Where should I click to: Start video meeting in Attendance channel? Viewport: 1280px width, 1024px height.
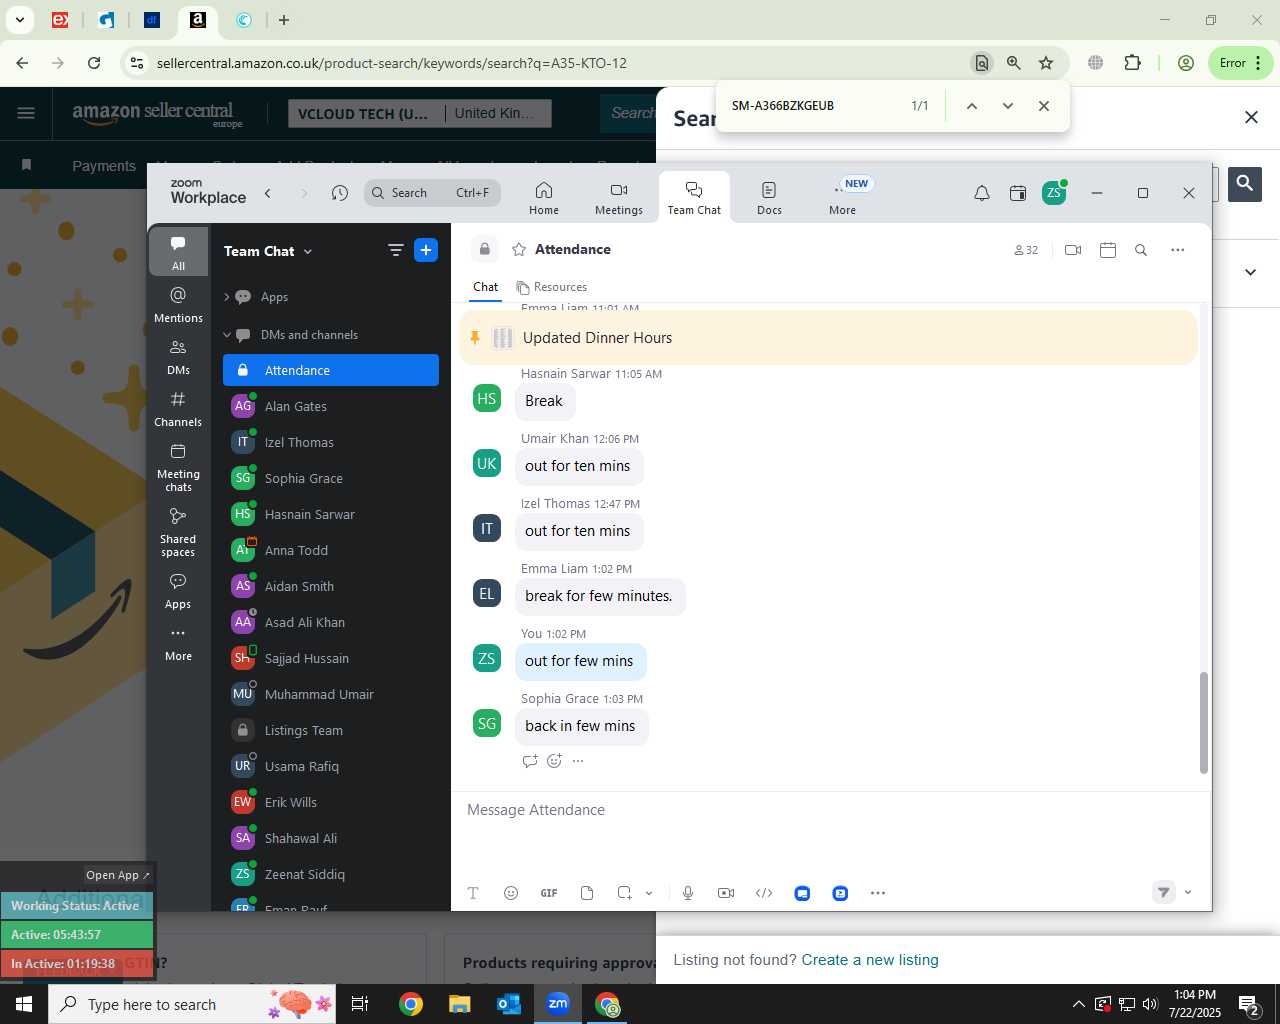(x=1073, y=250)
